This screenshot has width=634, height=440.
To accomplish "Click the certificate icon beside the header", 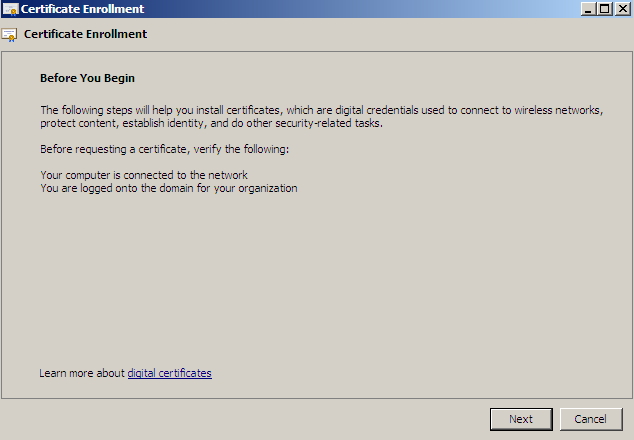I will coord(10,34).
